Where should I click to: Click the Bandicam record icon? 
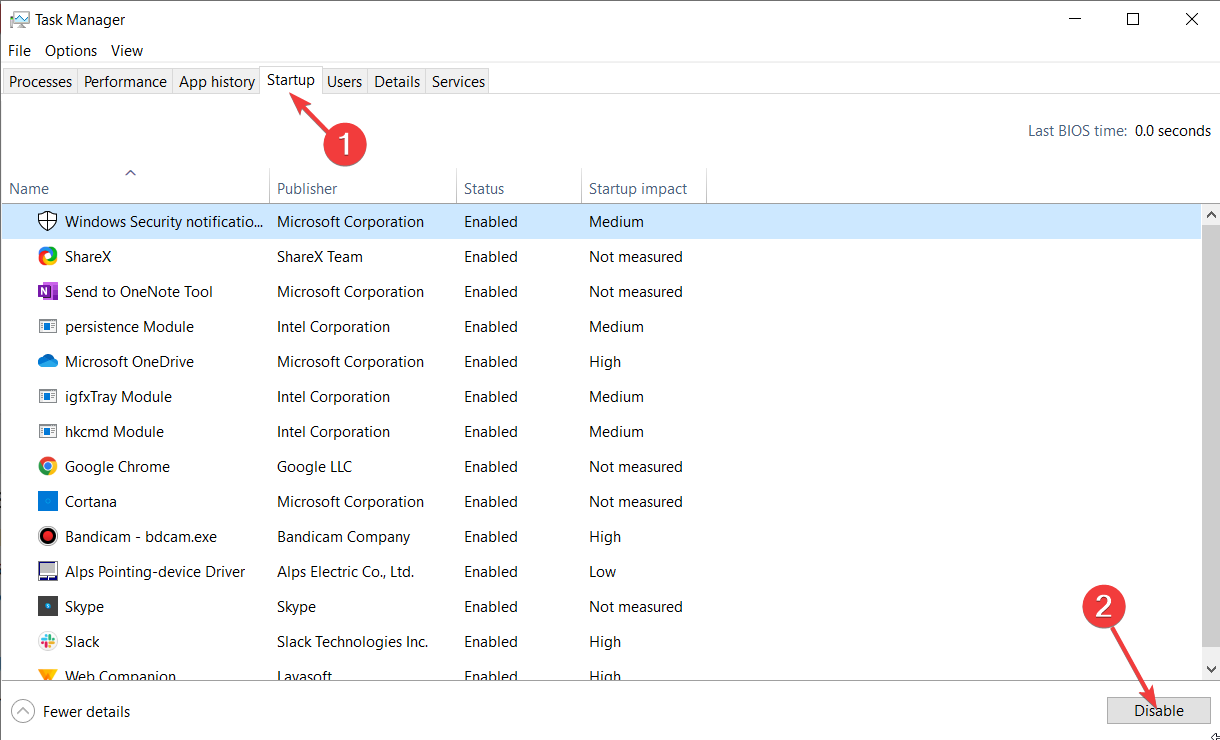[47, 536]
